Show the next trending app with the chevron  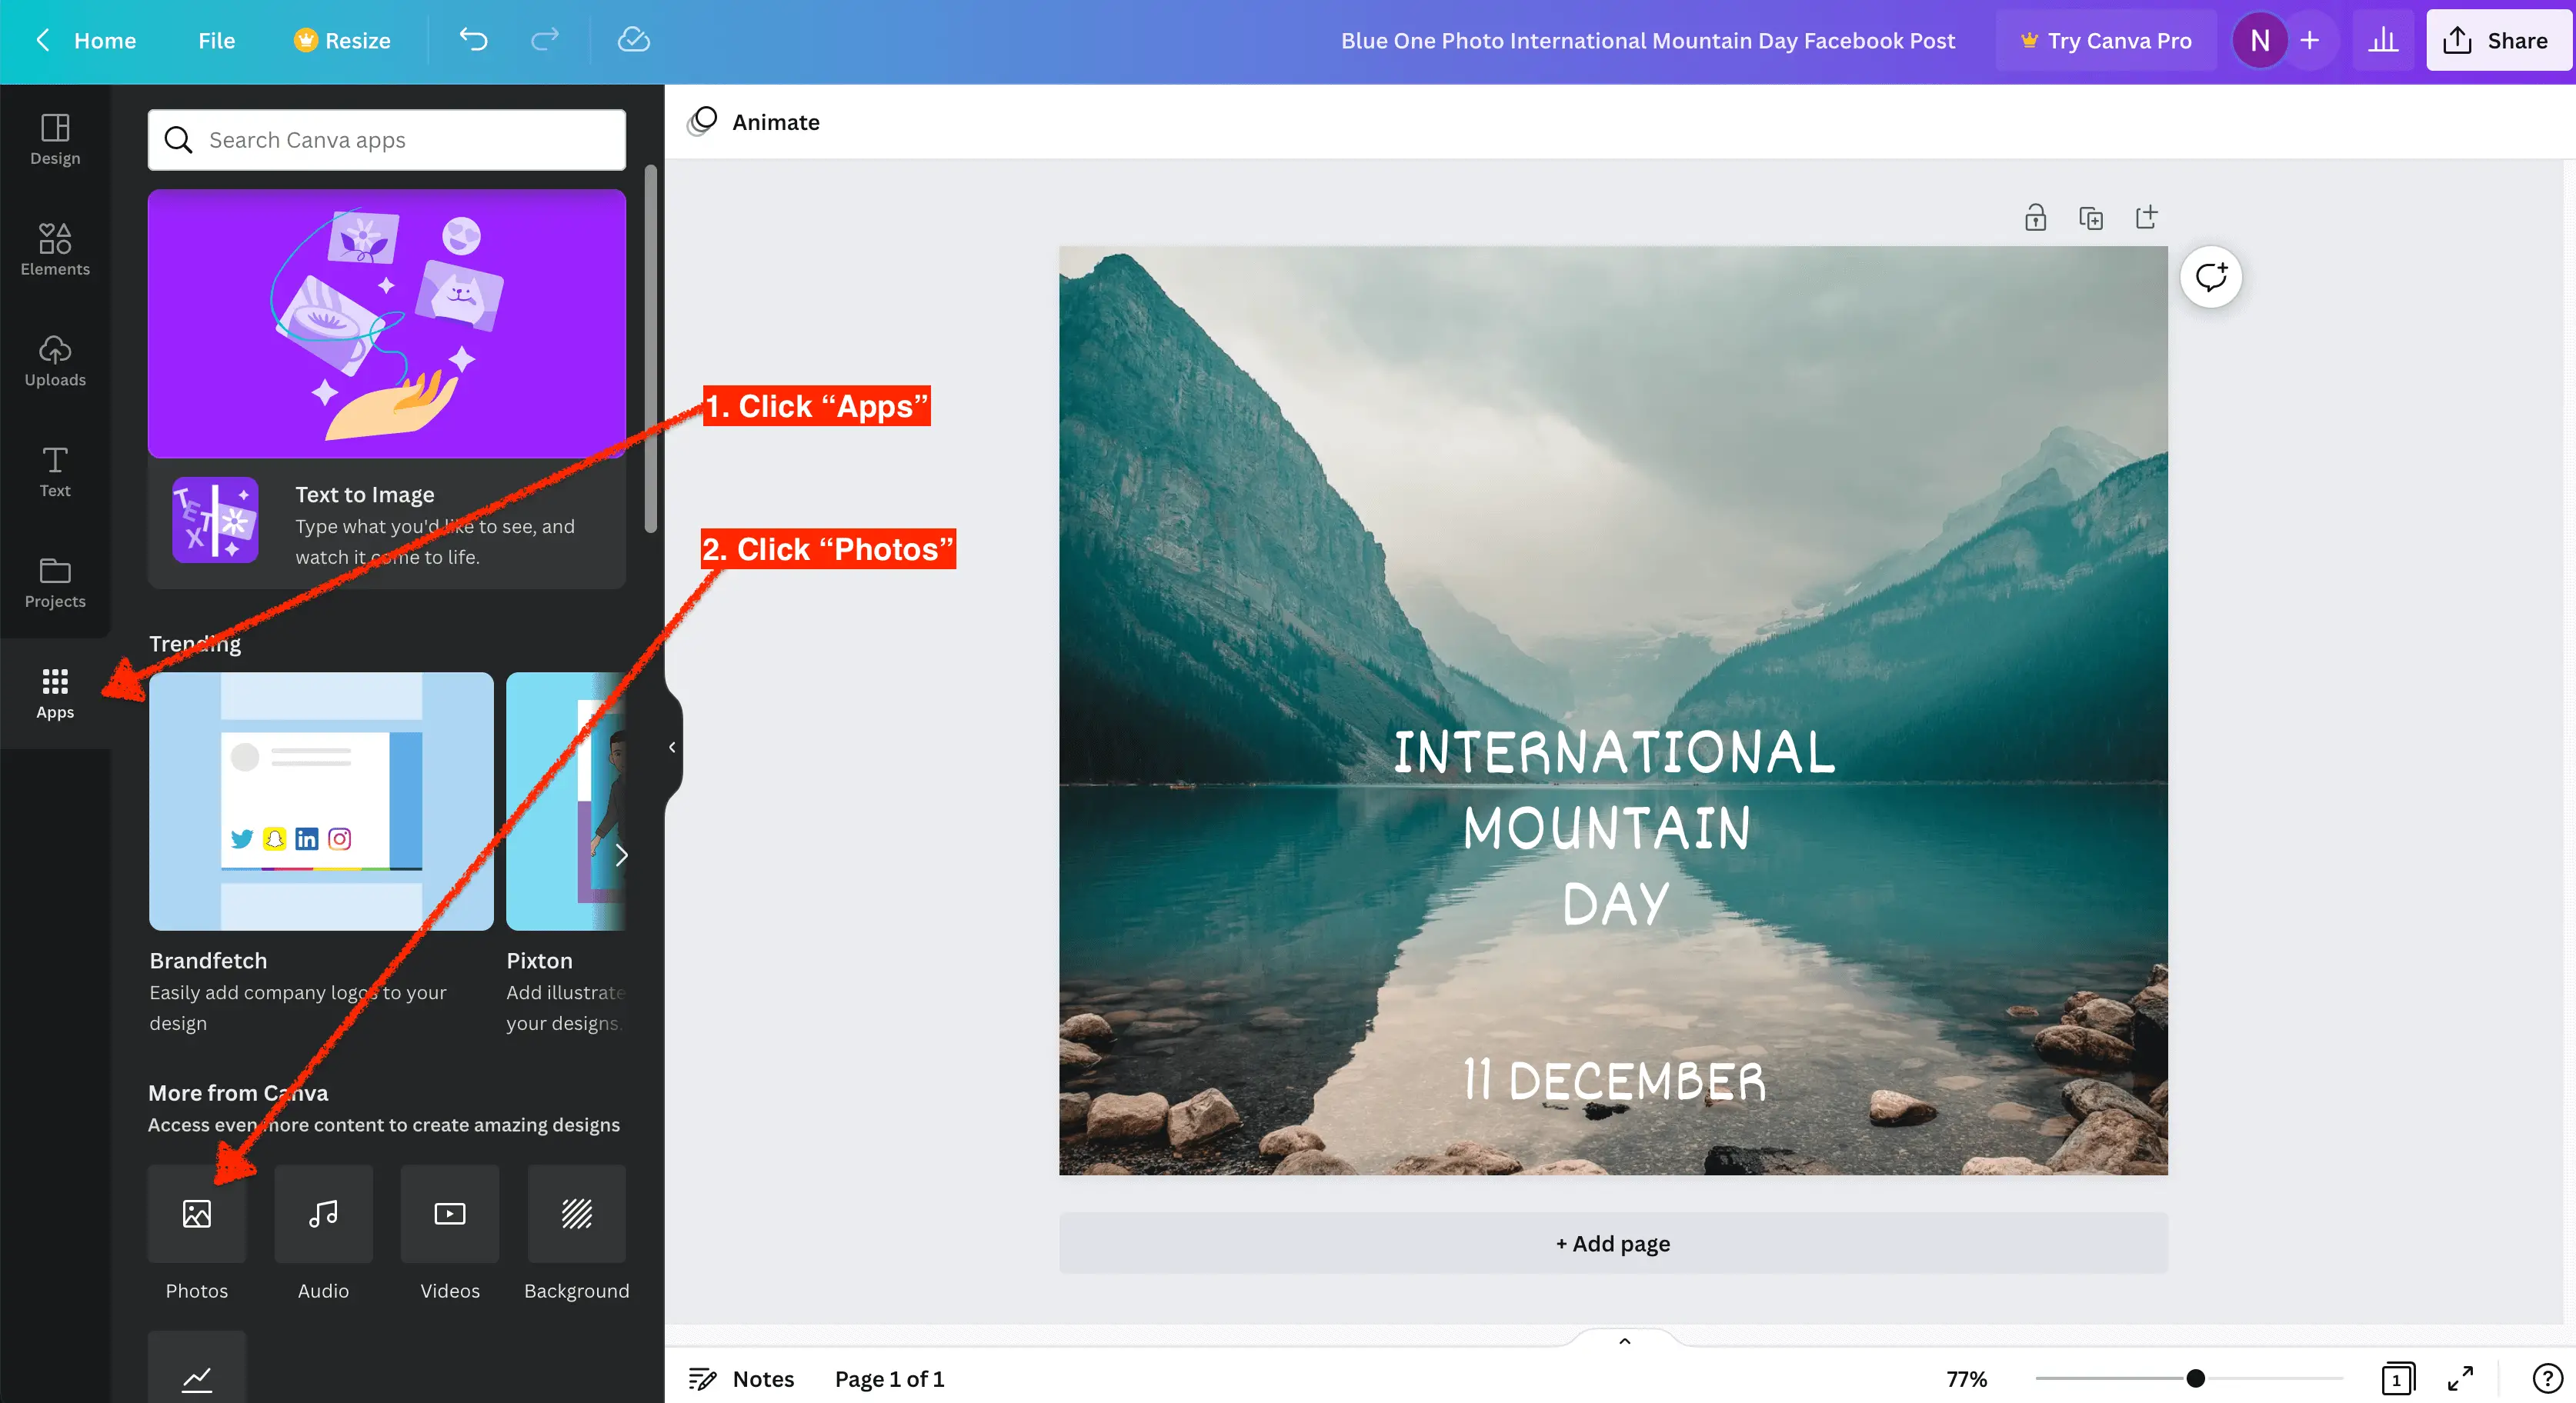(x=621, y=855)
